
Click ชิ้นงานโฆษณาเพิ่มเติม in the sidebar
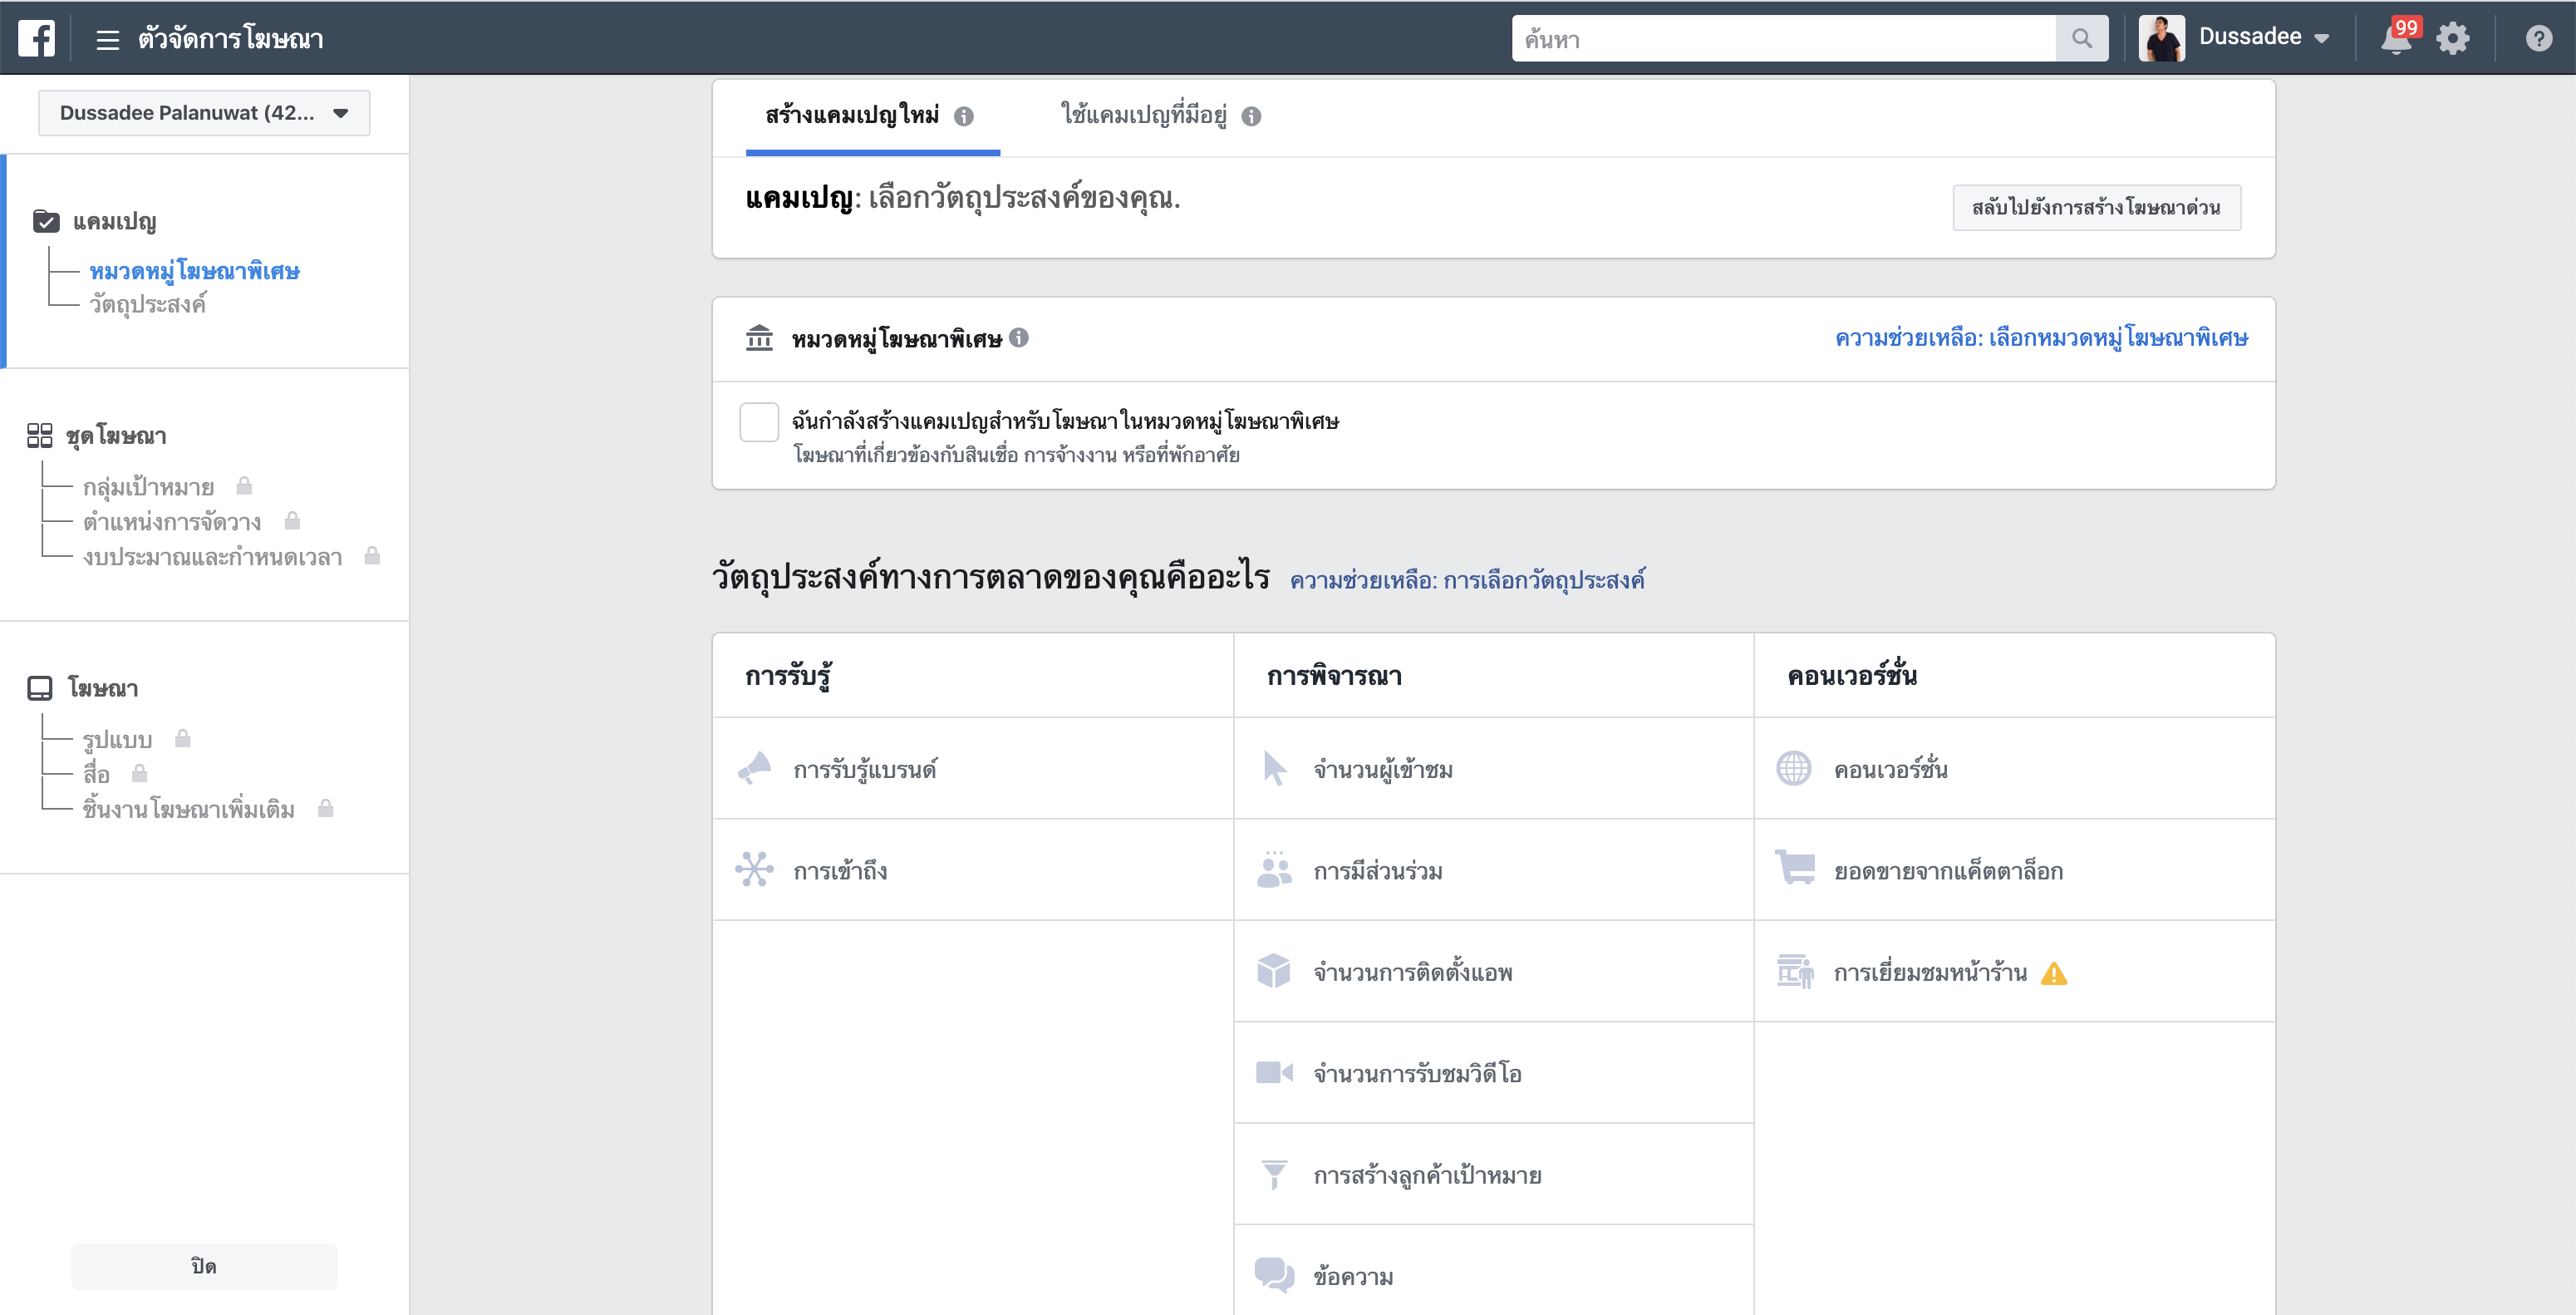click(188, 809)
